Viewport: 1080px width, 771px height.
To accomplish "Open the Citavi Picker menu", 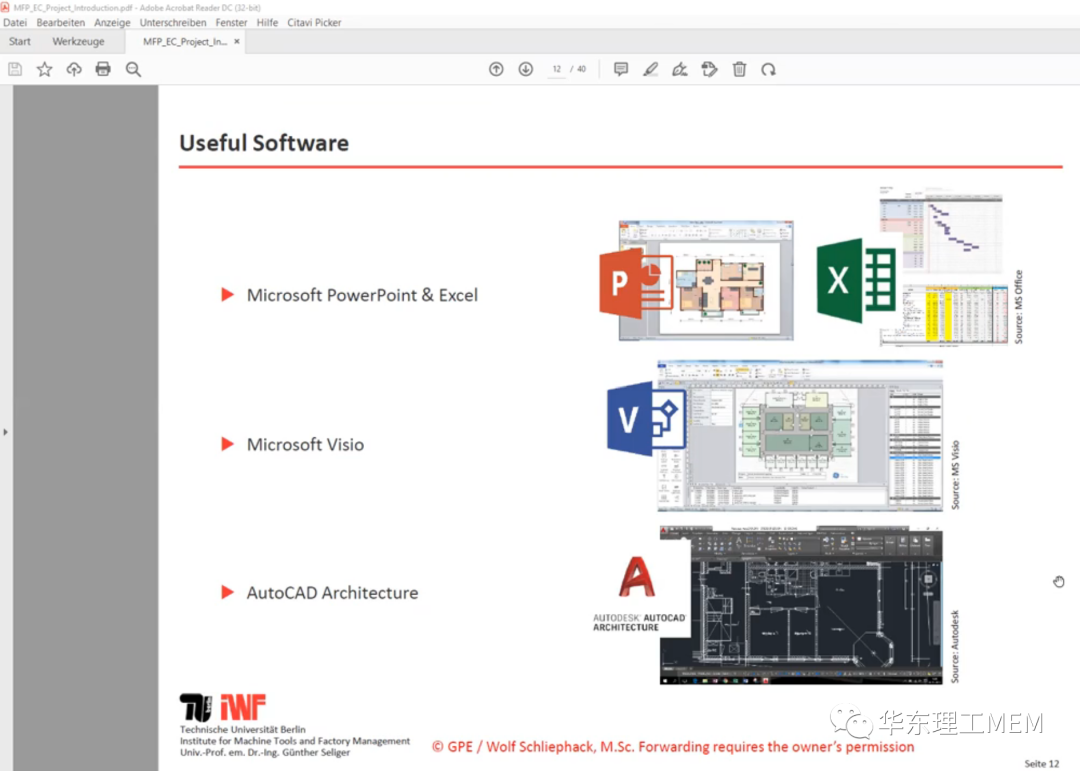I will coord(314,22).
